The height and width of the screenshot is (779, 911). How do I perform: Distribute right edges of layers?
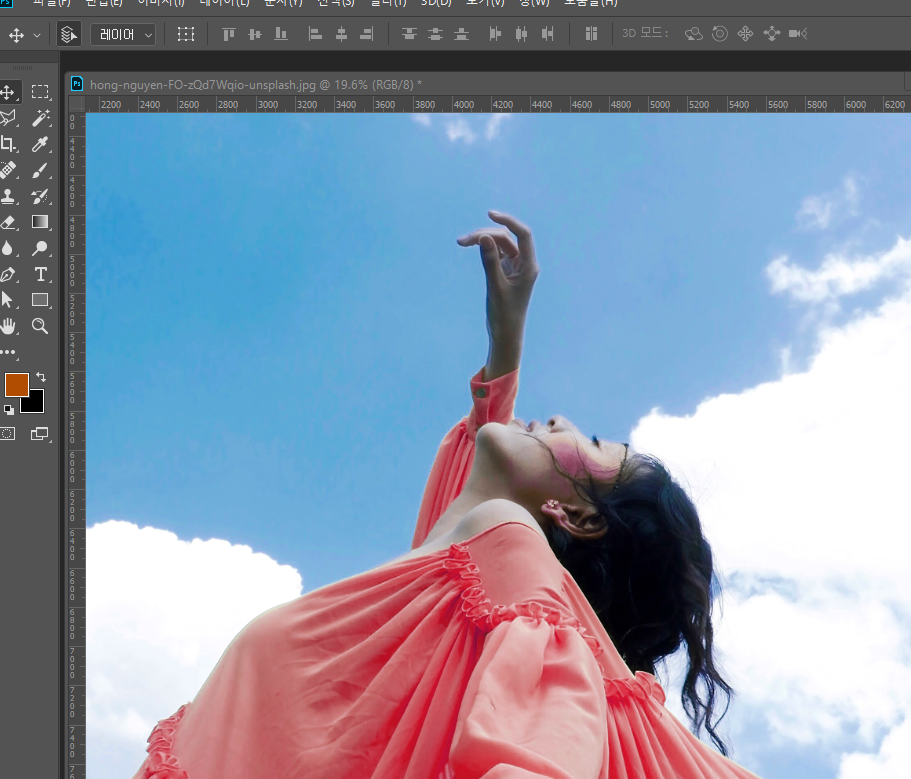coord(547,34)
